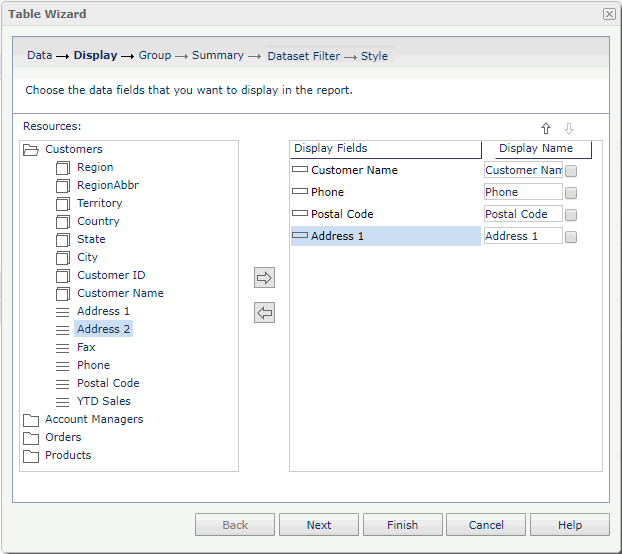Screen dimensions: 622x554
Task: Click the RegionAbbr field icon
Action: click(63, 186)
